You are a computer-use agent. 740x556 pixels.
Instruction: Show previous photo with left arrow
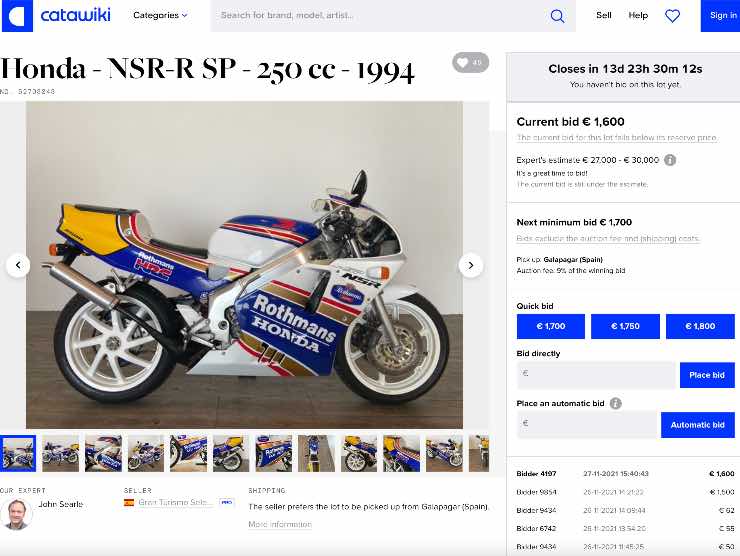[18, 265]
